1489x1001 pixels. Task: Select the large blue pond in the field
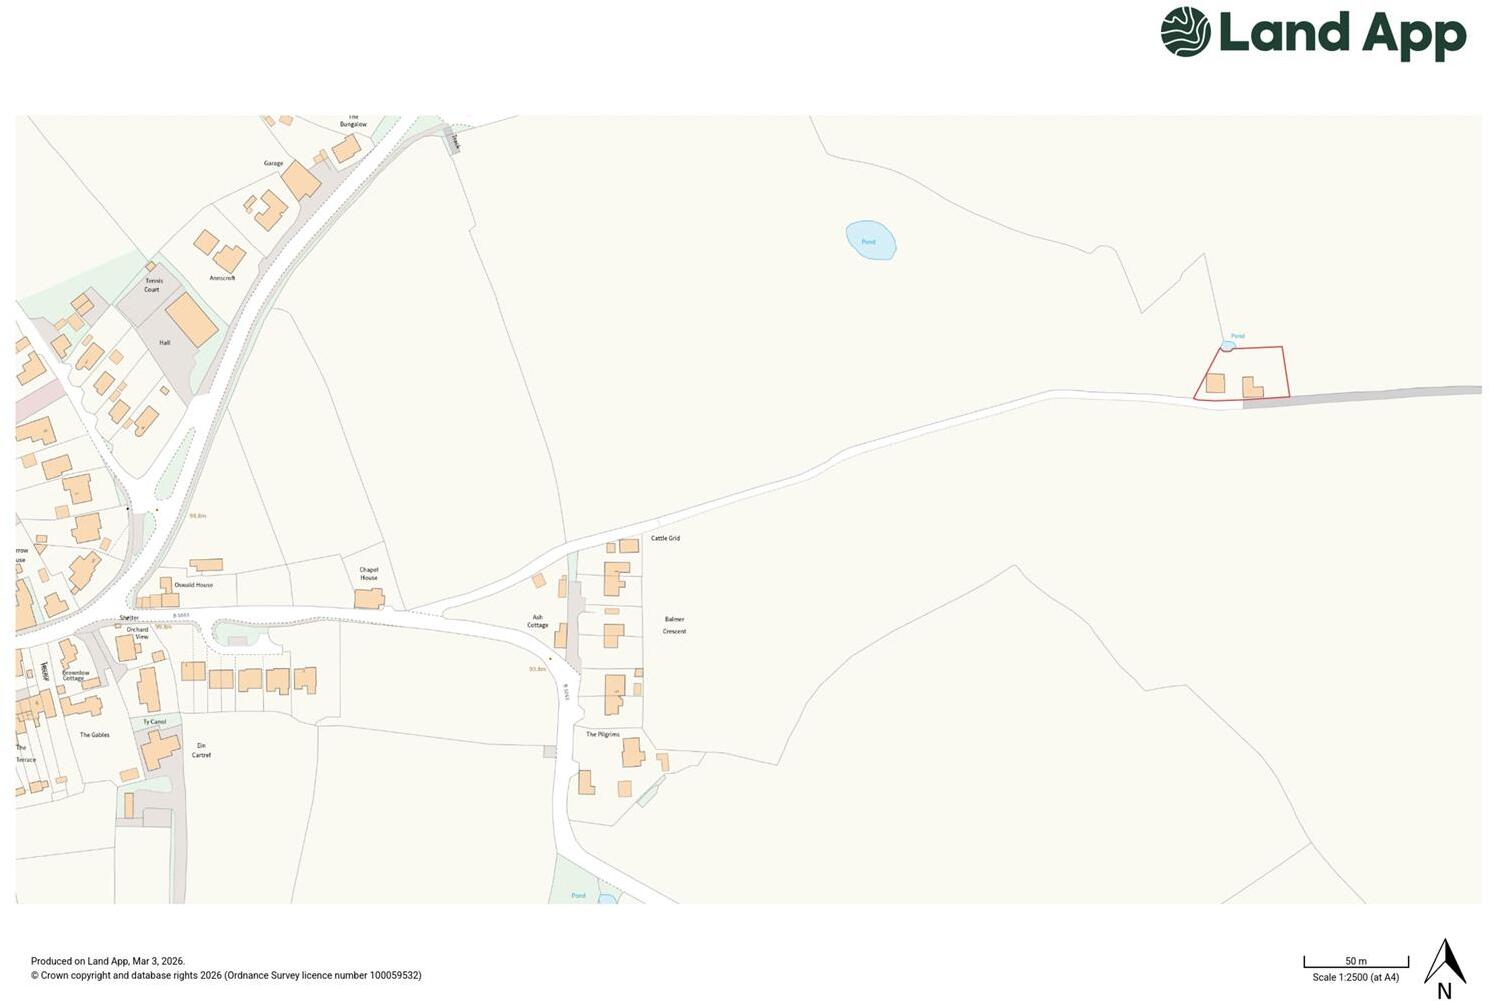(x=870, y=240)
